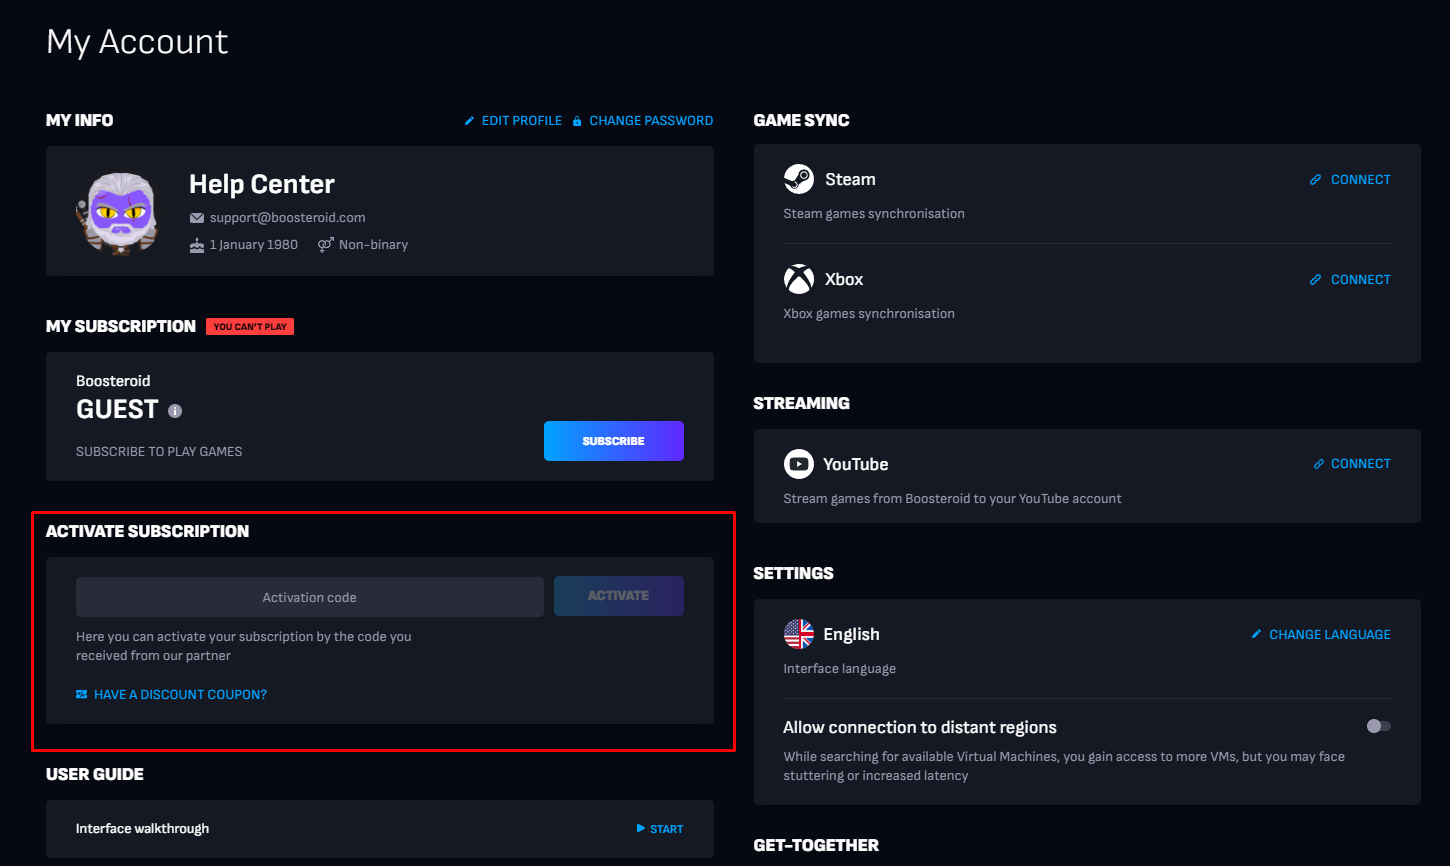Viewport: 1450px width, 866px height.
Task: Open the Change Language option
Action: 1320,634
